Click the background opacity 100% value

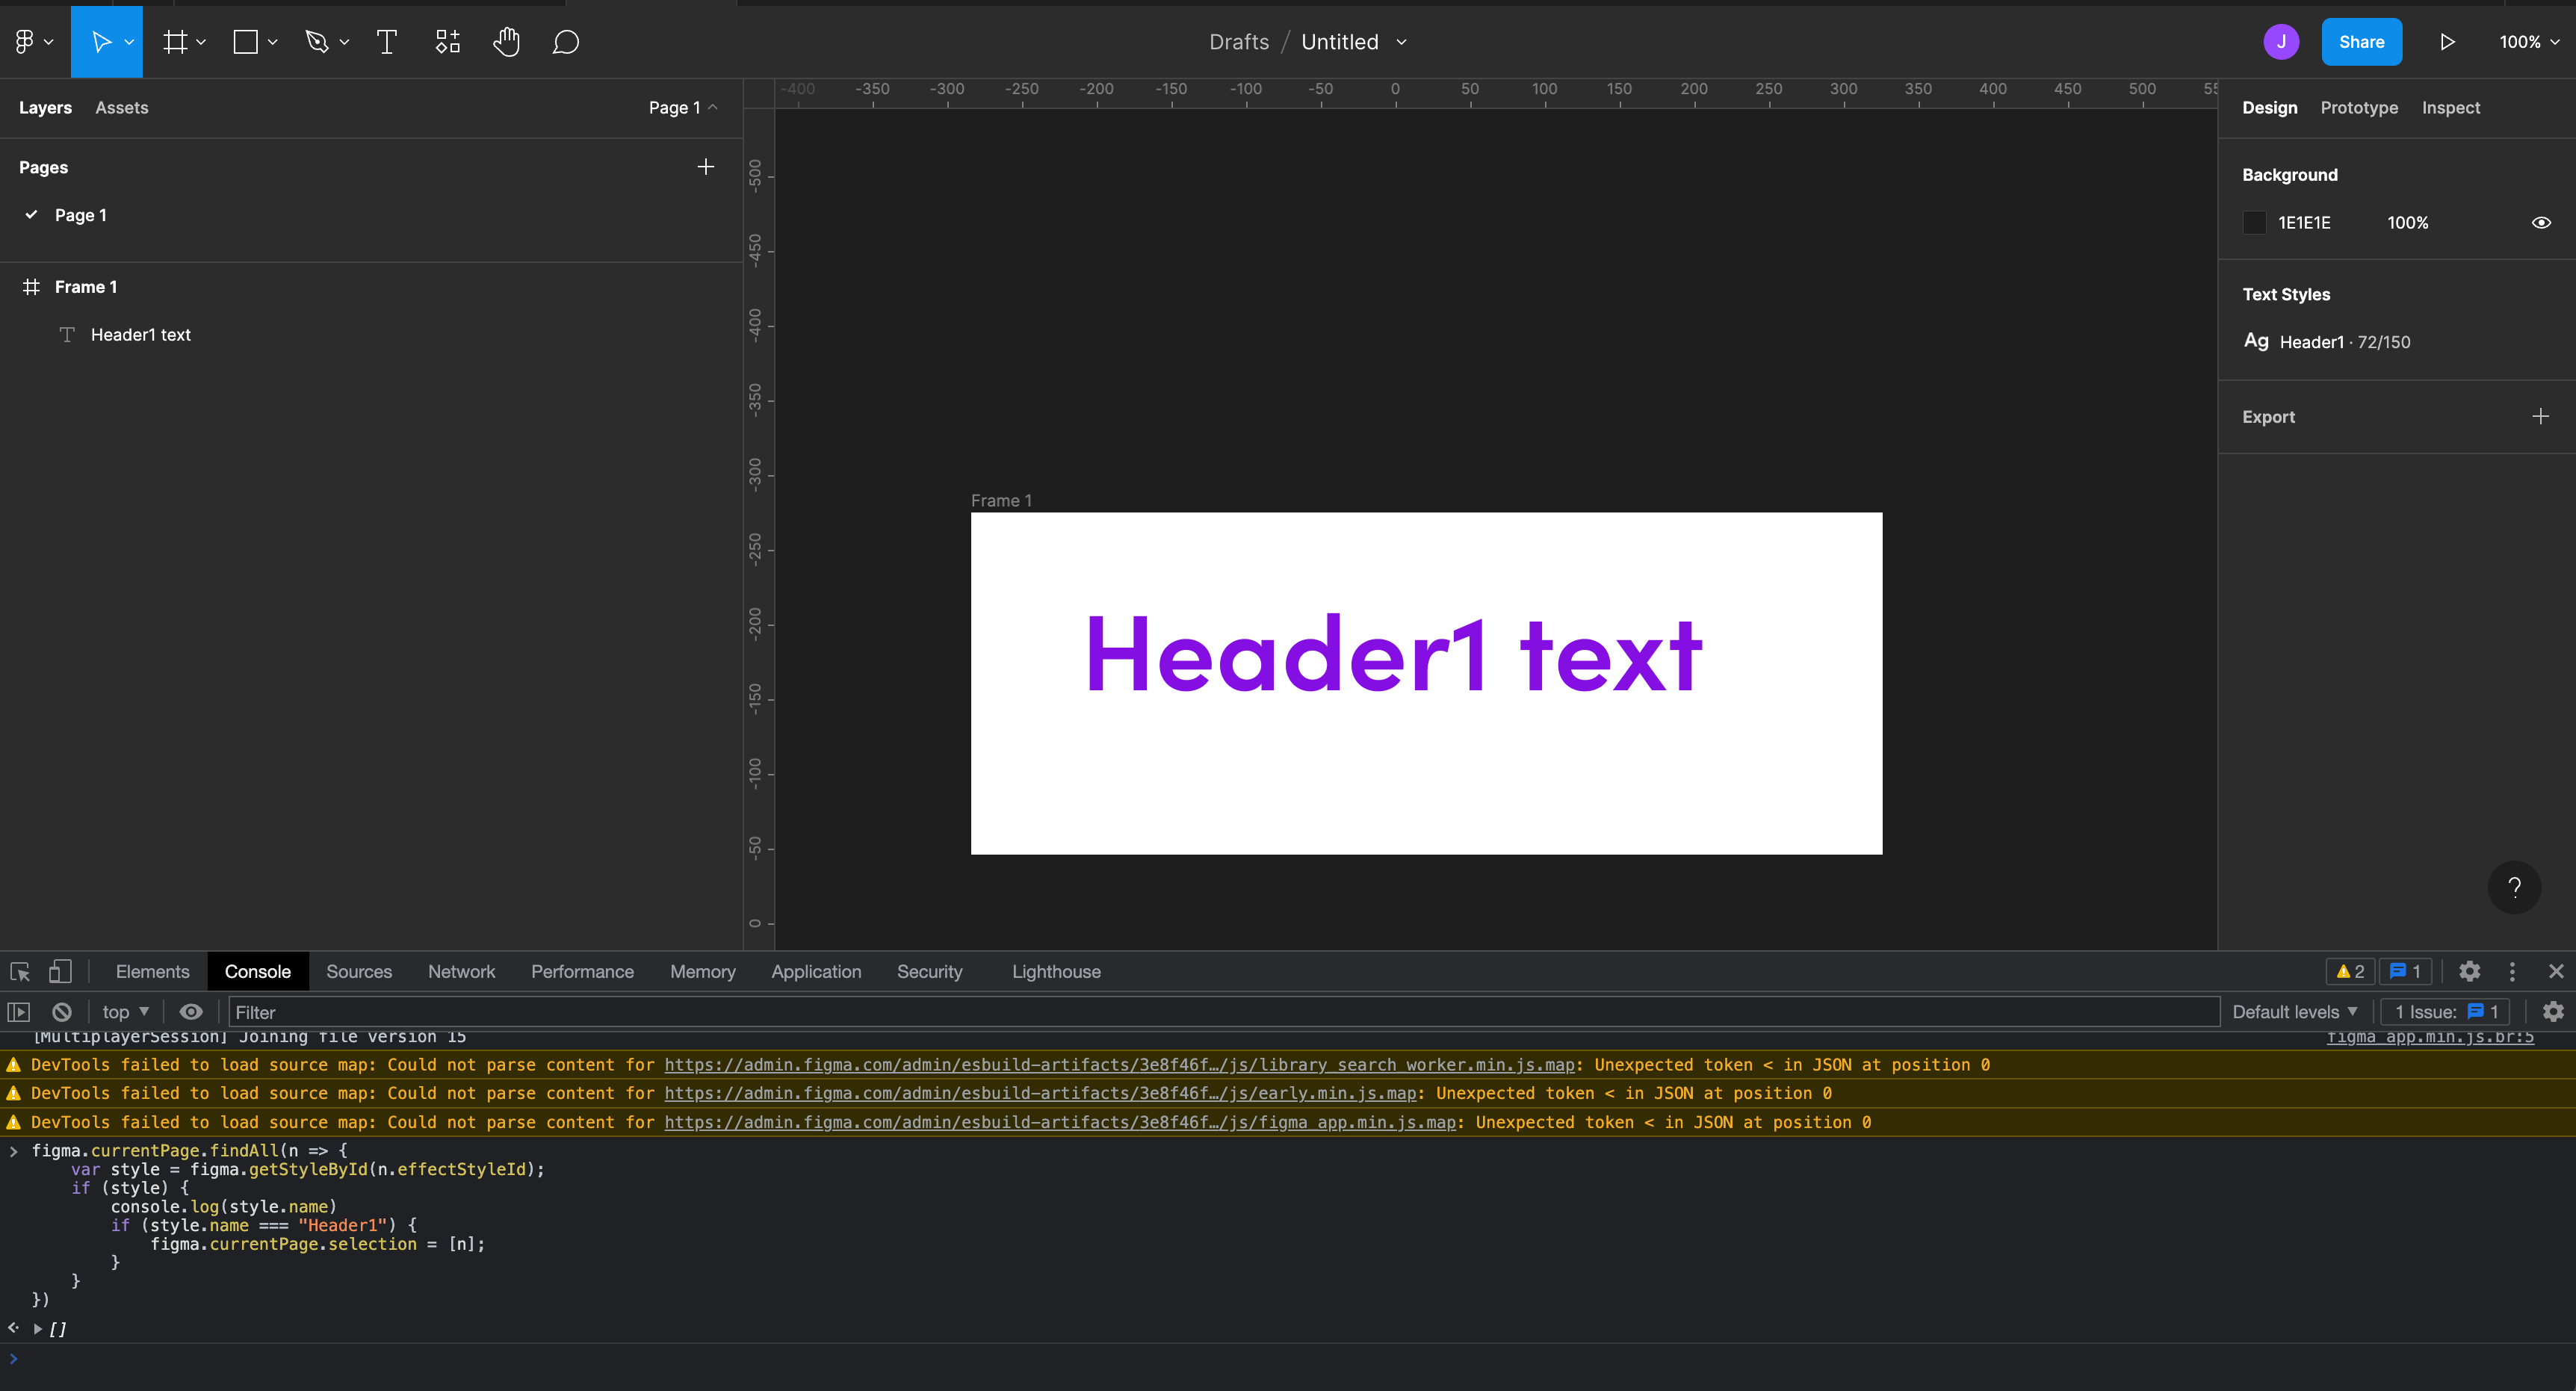point(2408,223)
